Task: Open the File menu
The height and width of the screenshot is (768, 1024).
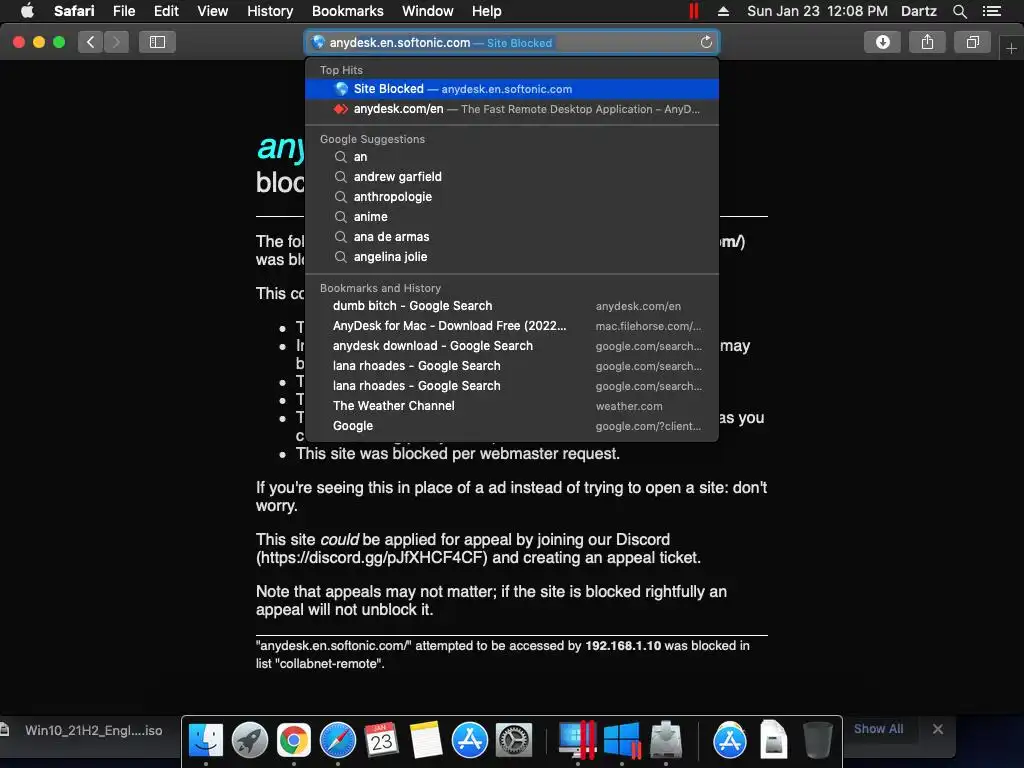Action: [124, 11]
